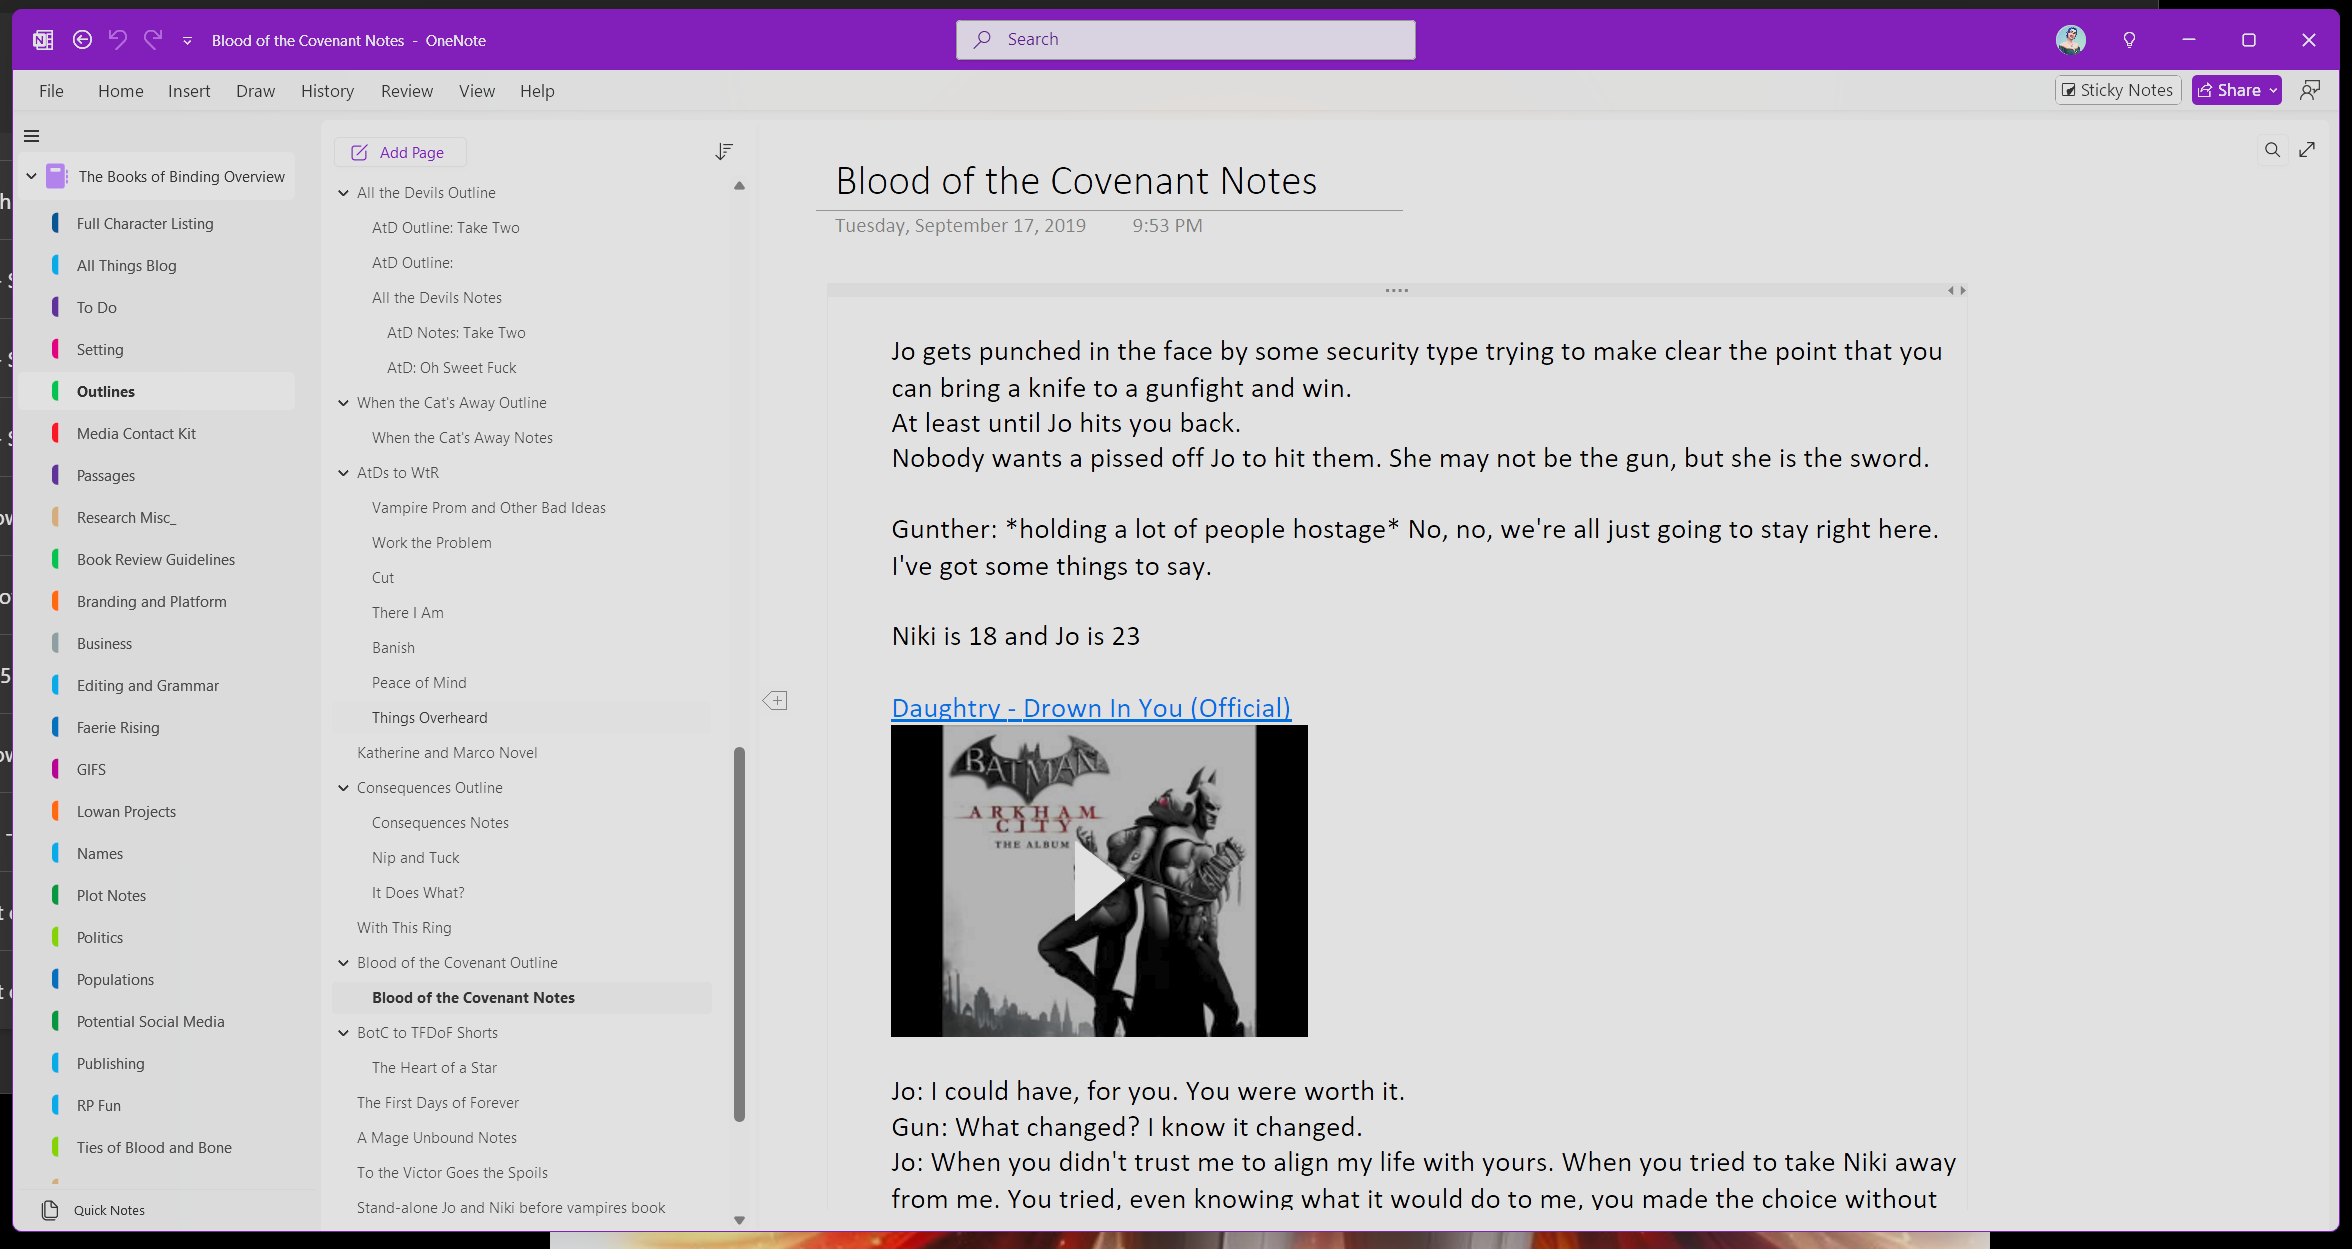Open the page sort options icon
Screen dimensions: 2352x1249
tap(724, 152)
